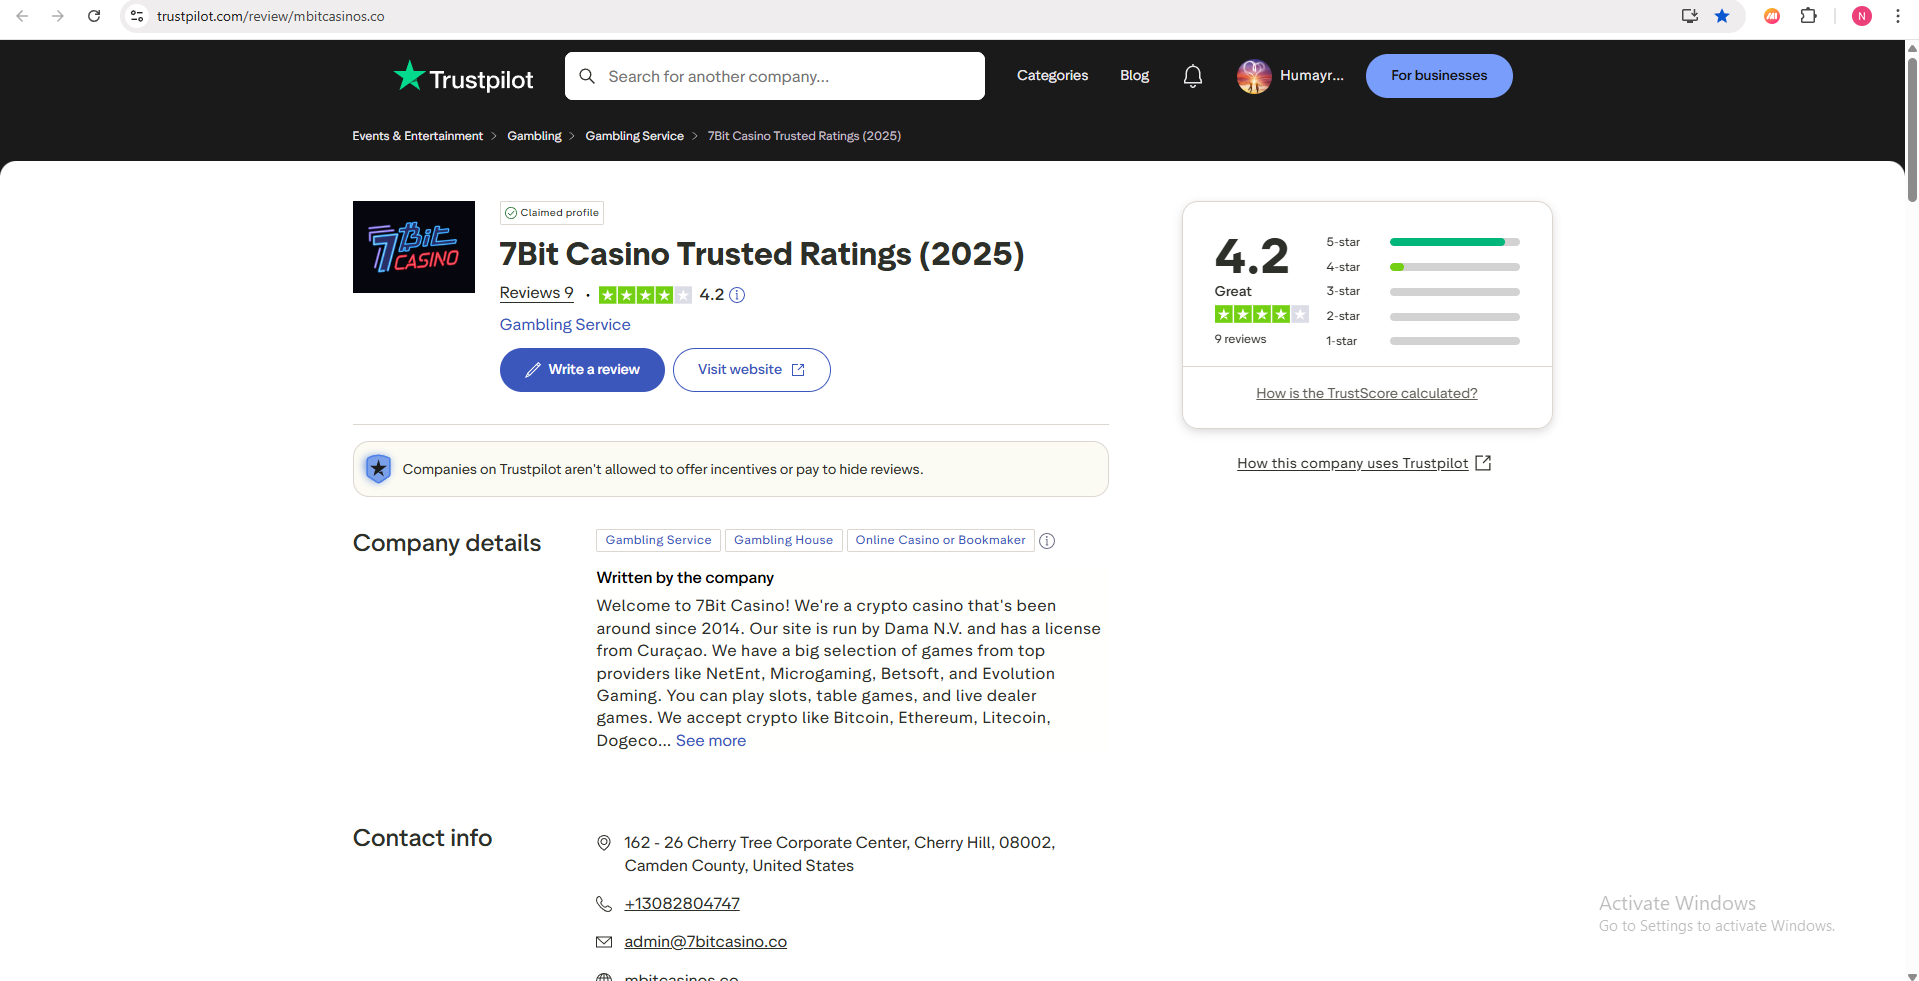1919x981 pixels.
Task: Select the Gambling Service category tag
Action: pos(658,540)
